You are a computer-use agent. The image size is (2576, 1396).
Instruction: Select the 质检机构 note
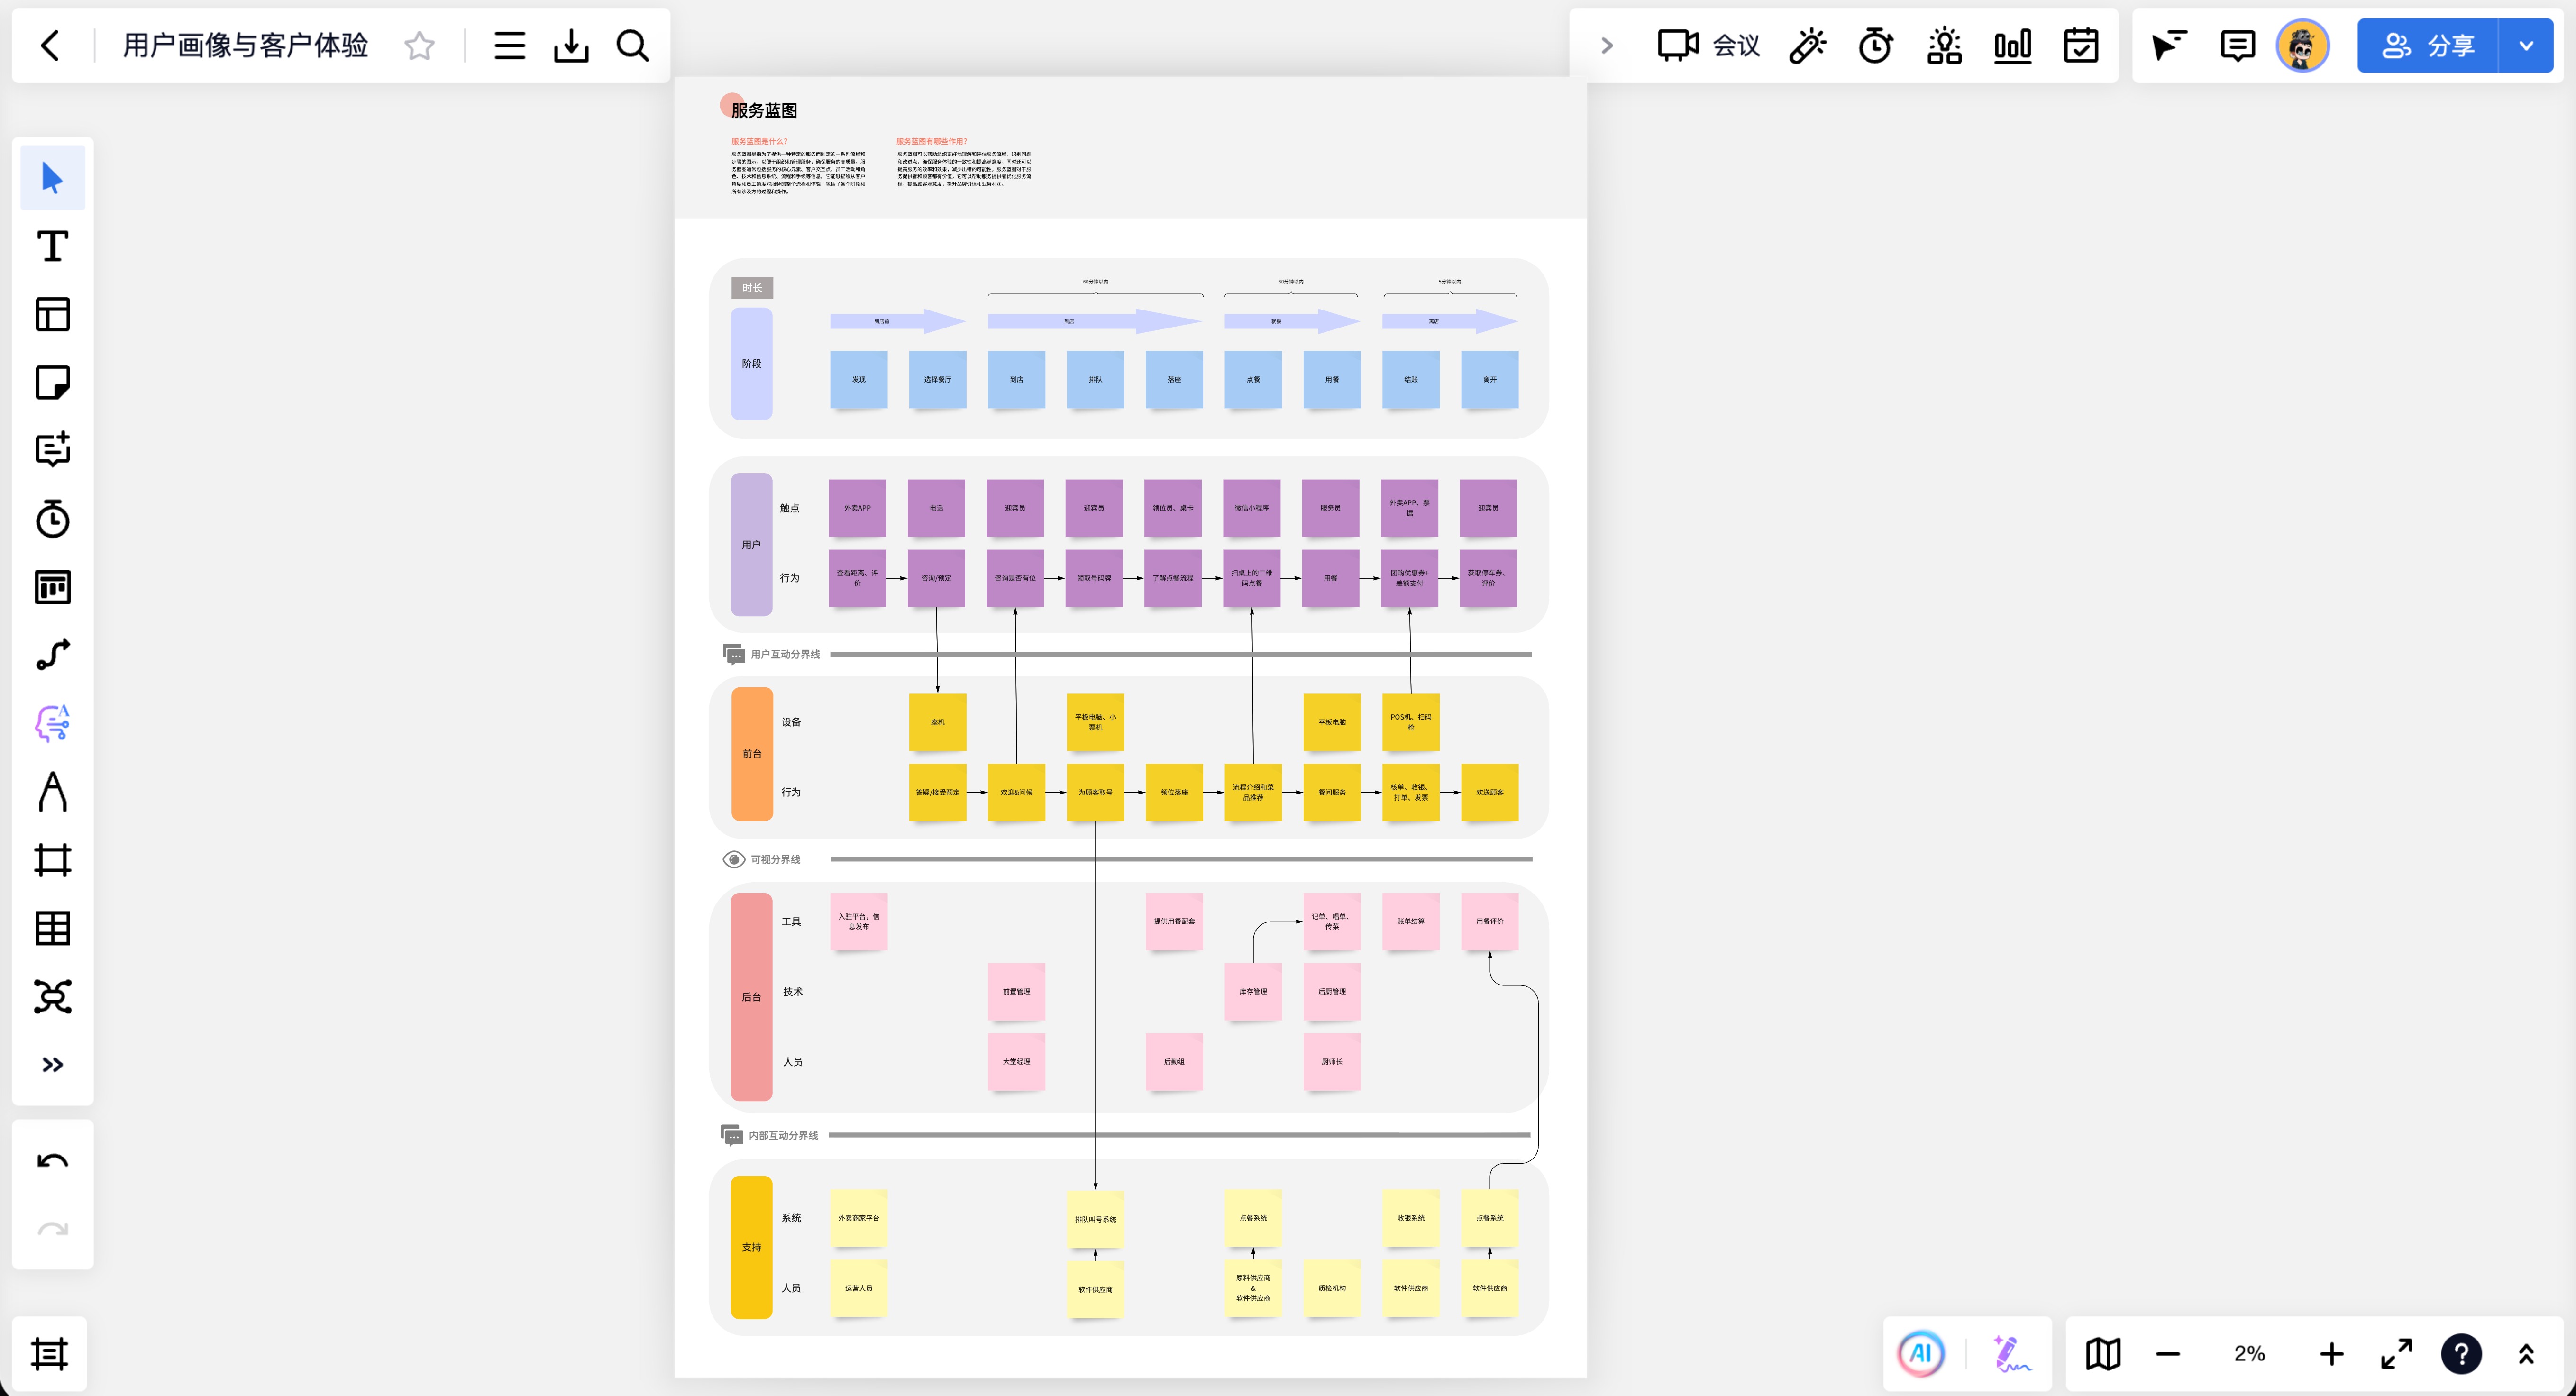point(1332,1288)
